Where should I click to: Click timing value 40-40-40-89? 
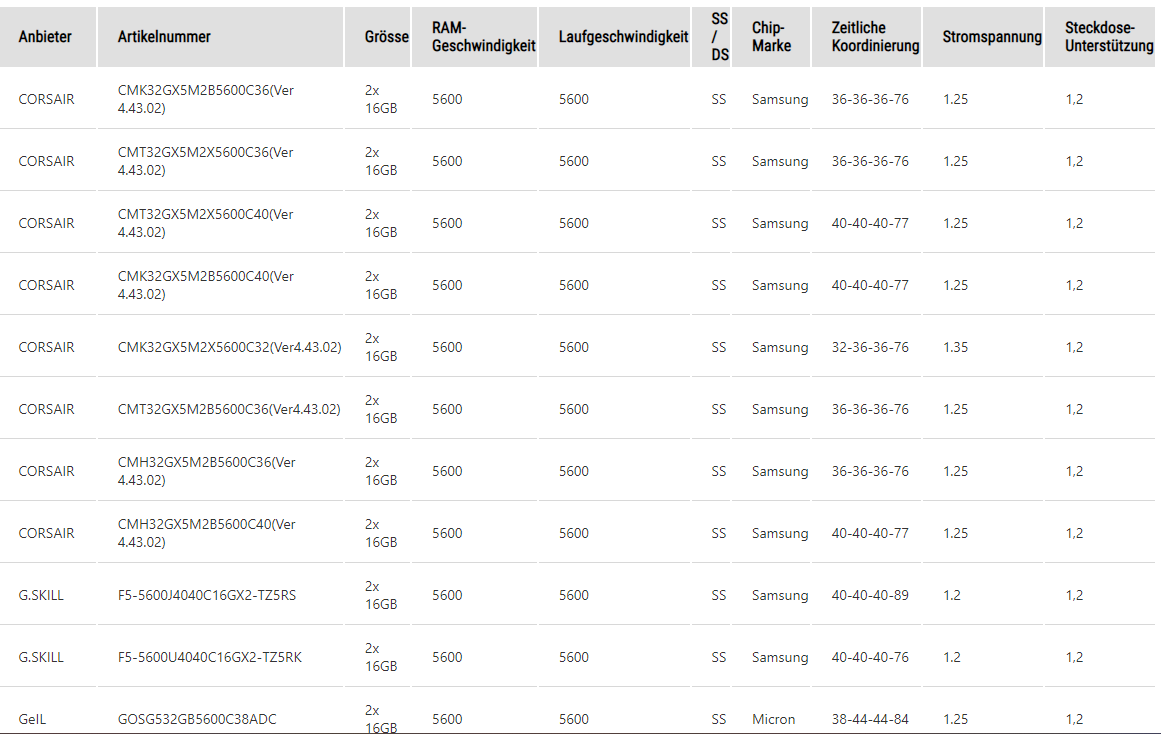click(x=870, y=595)
